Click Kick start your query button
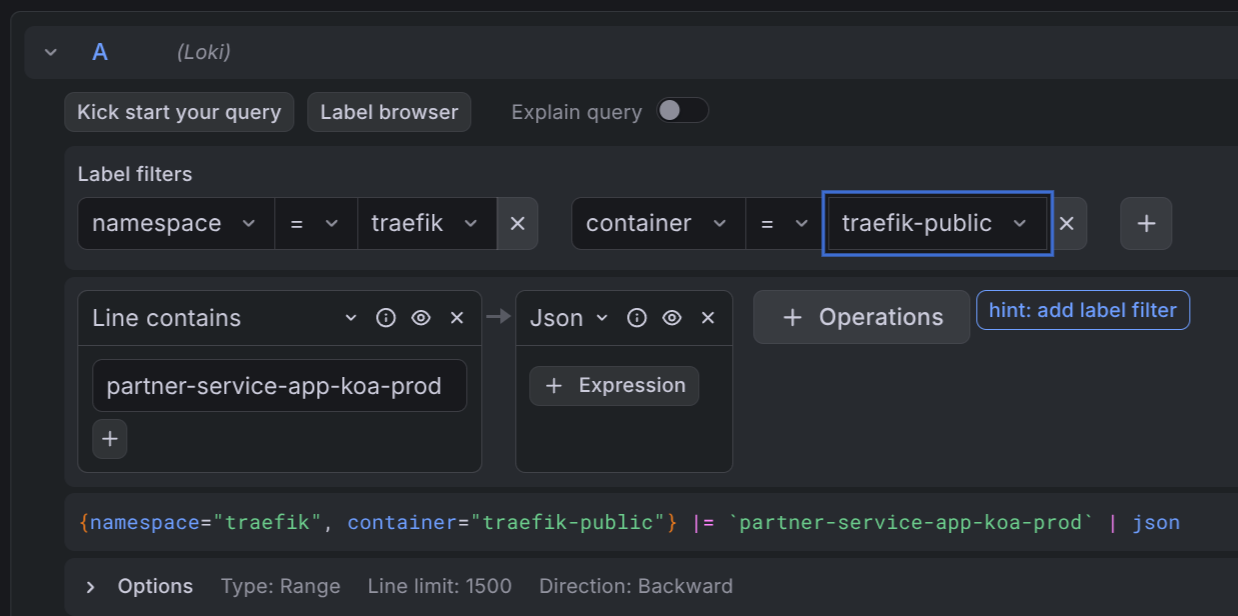Viewport: 1238px width, 616px height. click(179, 112)
